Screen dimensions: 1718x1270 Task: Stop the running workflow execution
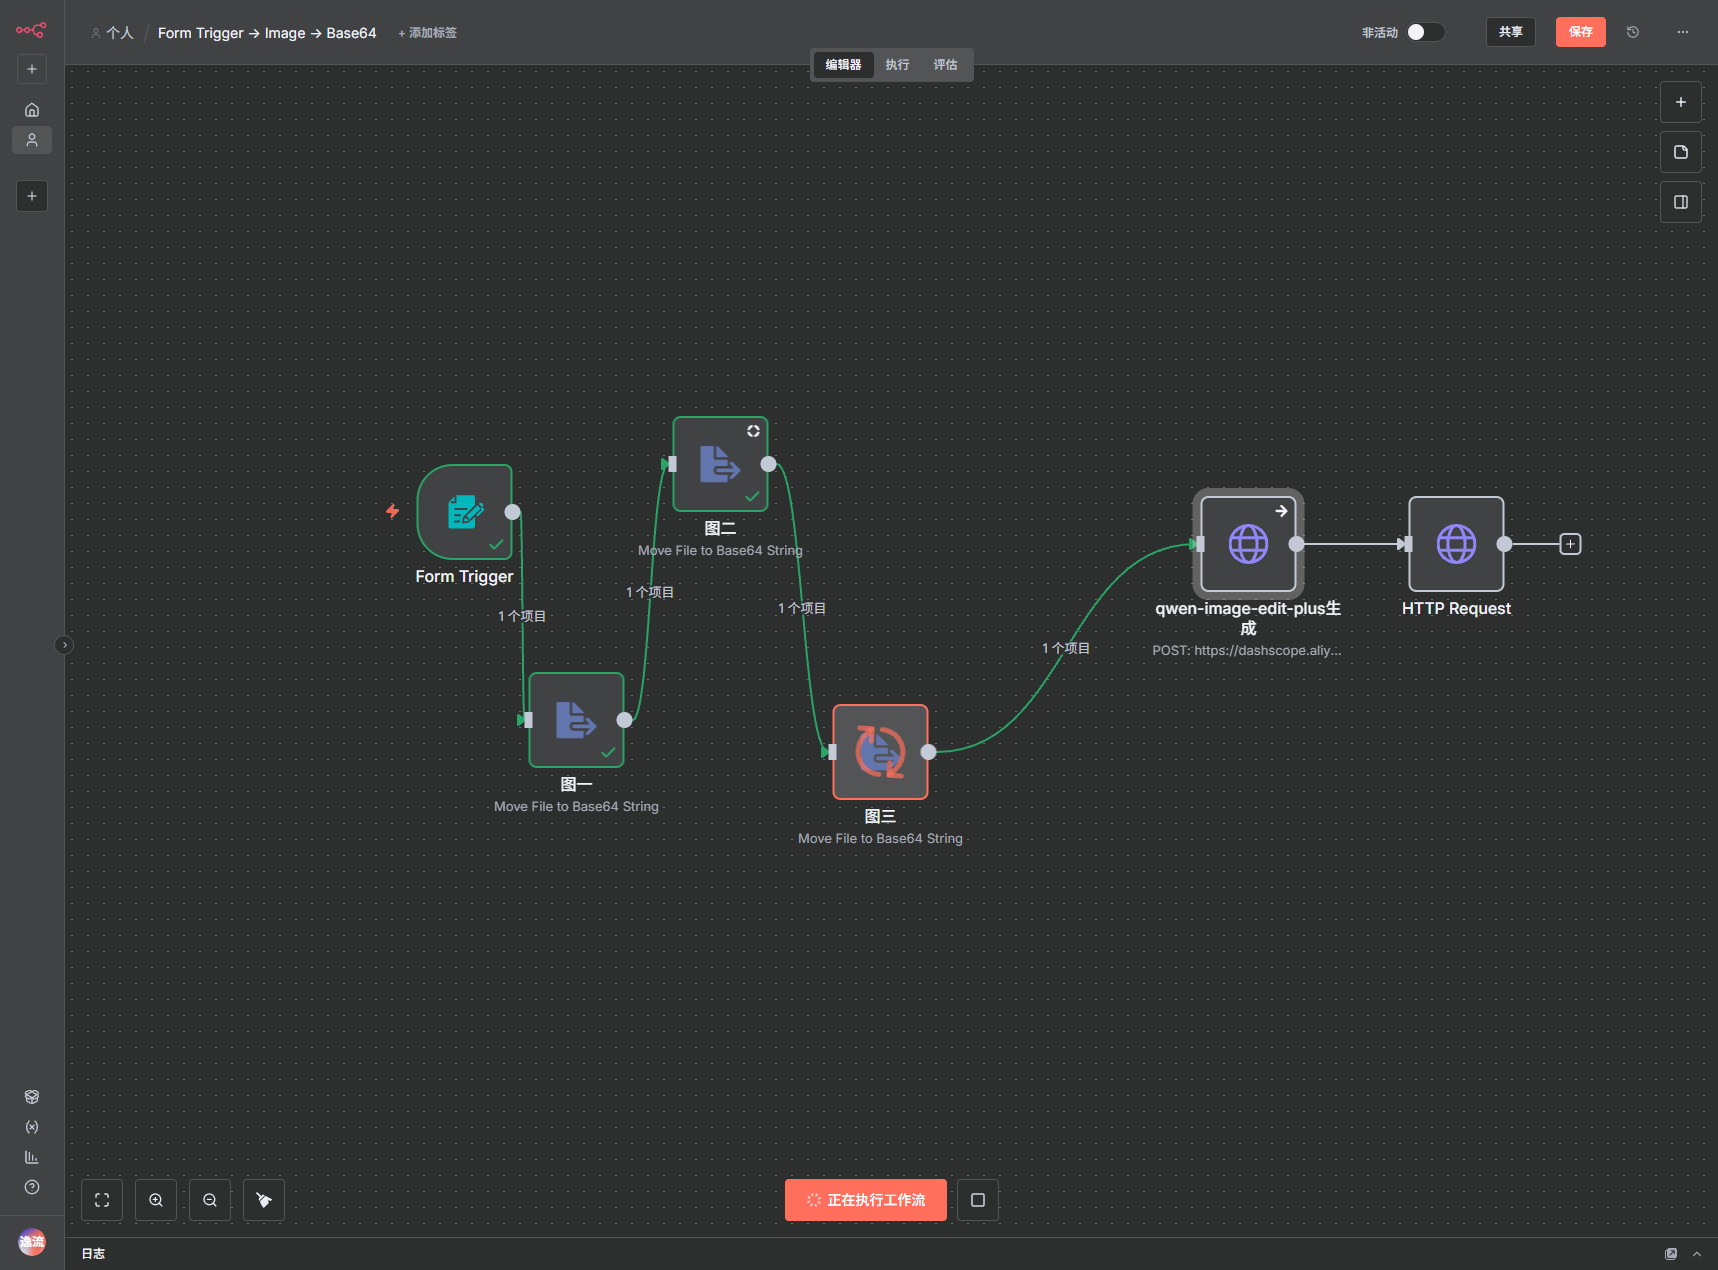coord(978,1200)
